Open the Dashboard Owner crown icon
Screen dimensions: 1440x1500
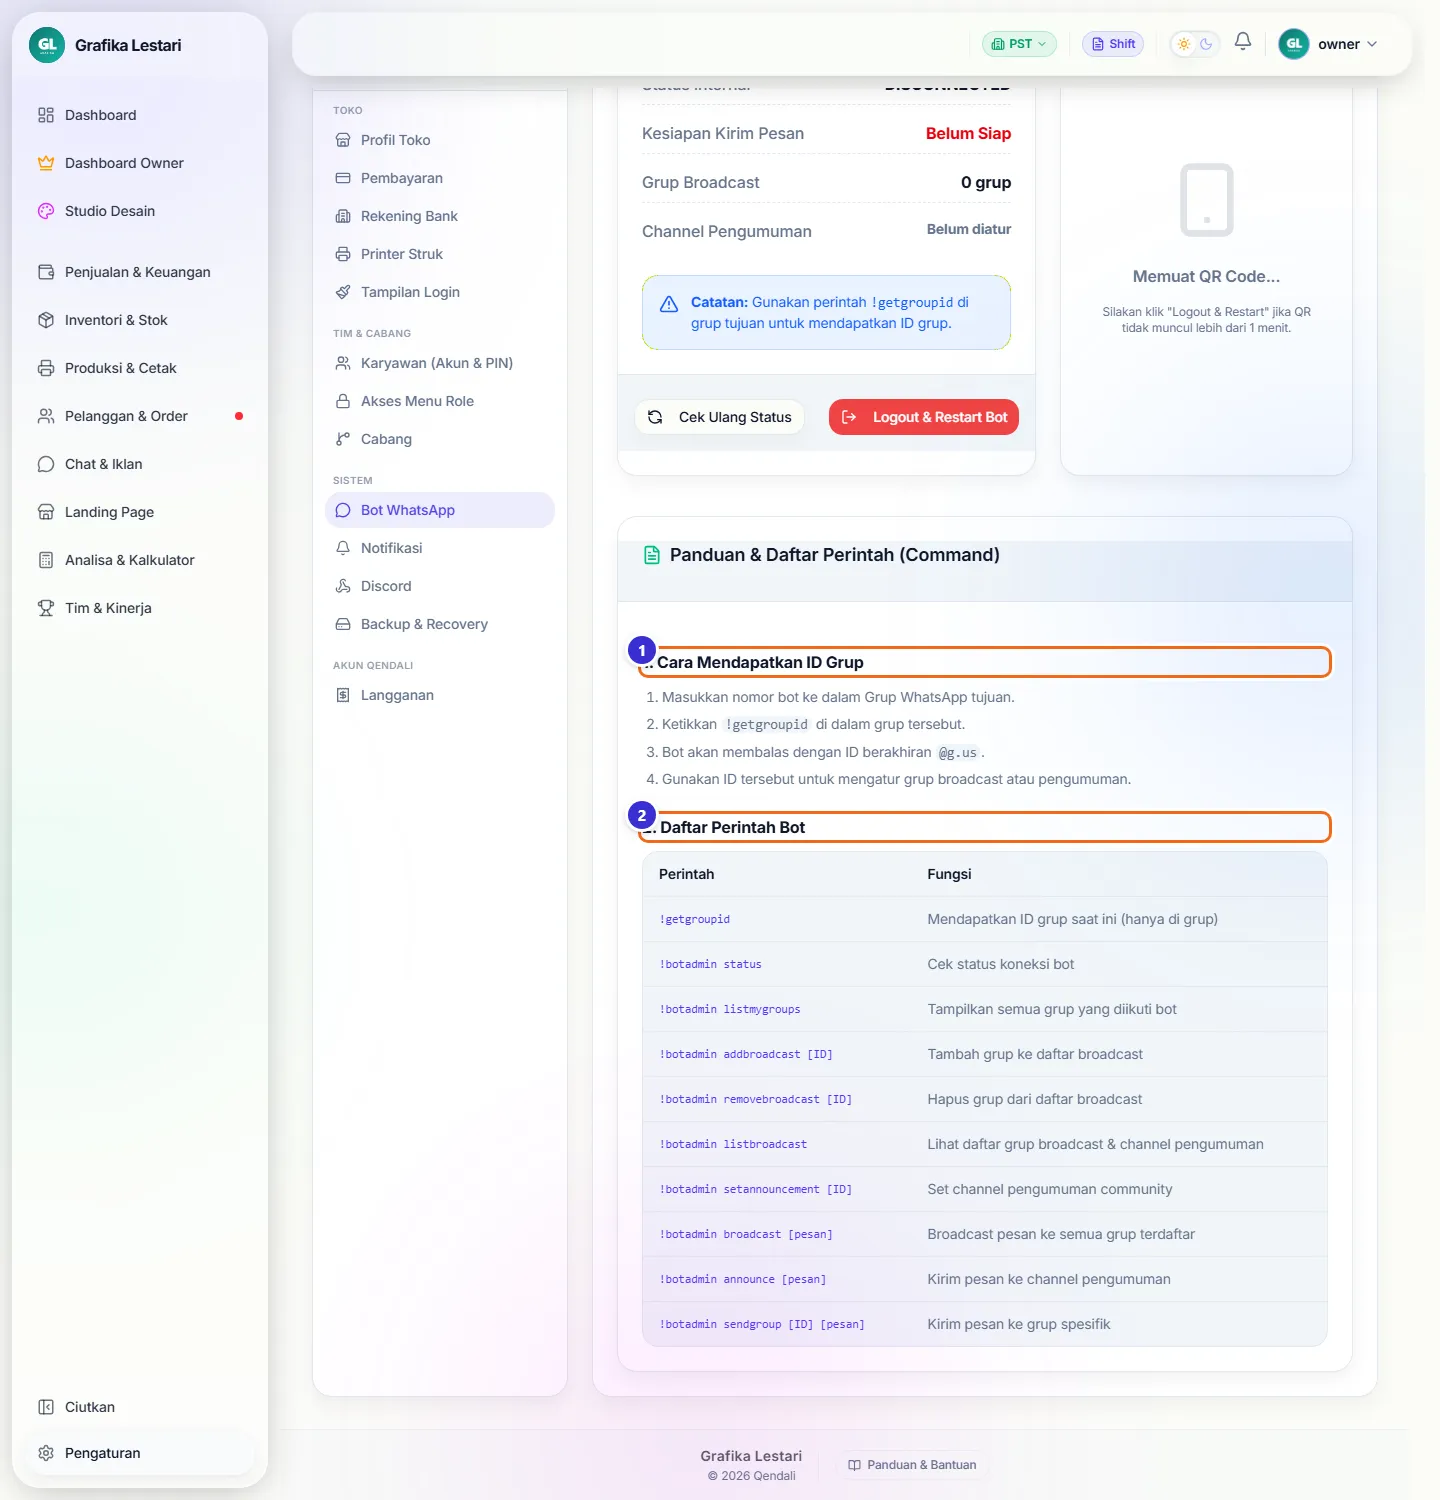pyautogui.click(x=46, y=163)
